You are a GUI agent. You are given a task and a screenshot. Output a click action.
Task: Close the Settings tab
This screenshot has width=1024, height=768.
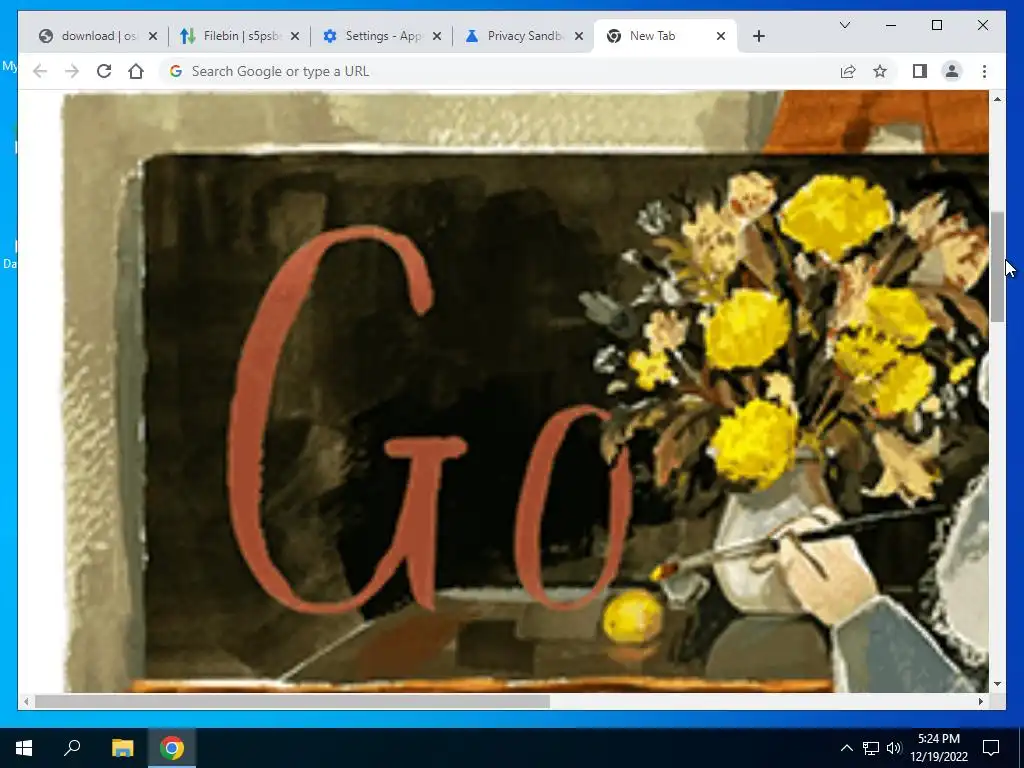(x=437, y=37)
